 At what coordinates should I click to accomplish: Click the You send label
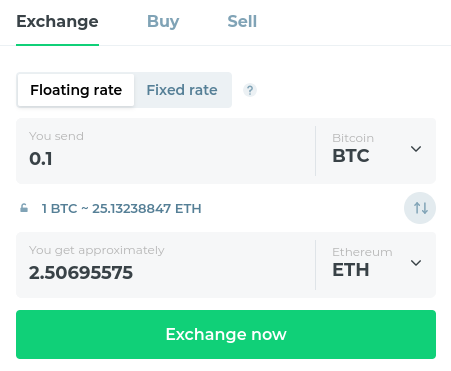[x=56, y=136]
